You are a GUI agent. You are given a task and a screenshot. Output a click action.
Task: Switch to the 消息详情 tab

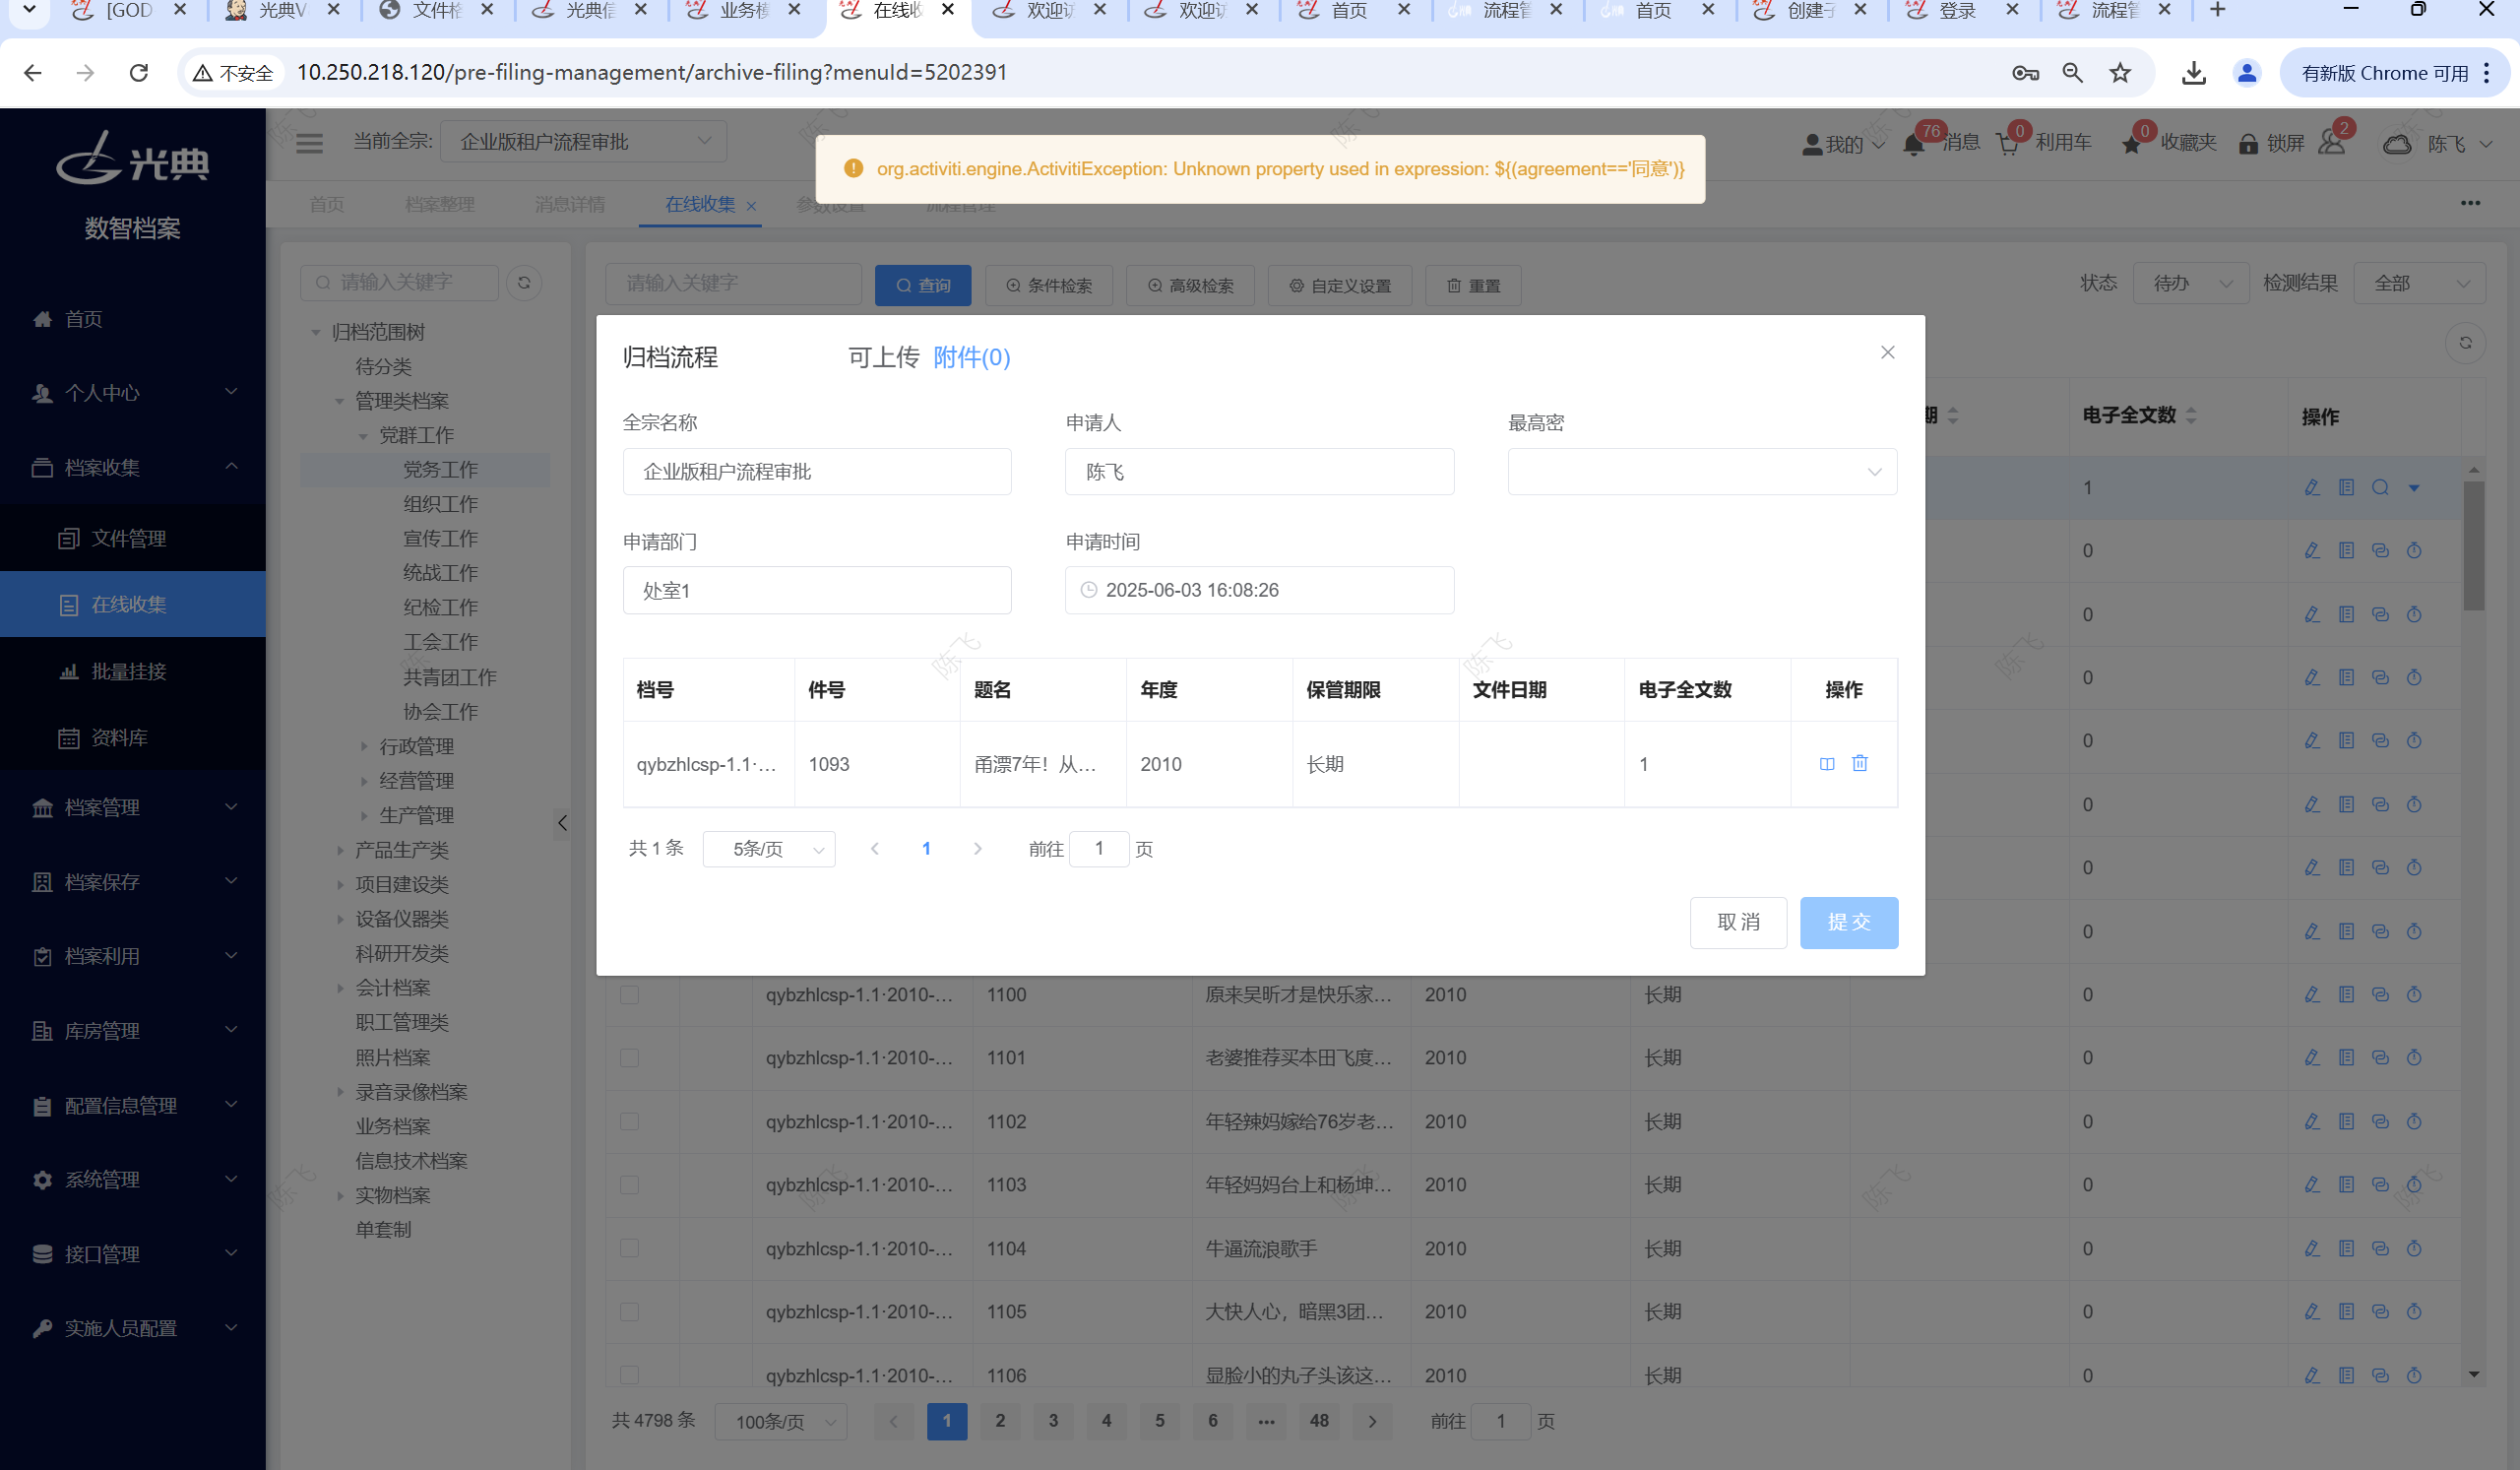(x=570, y=204)
